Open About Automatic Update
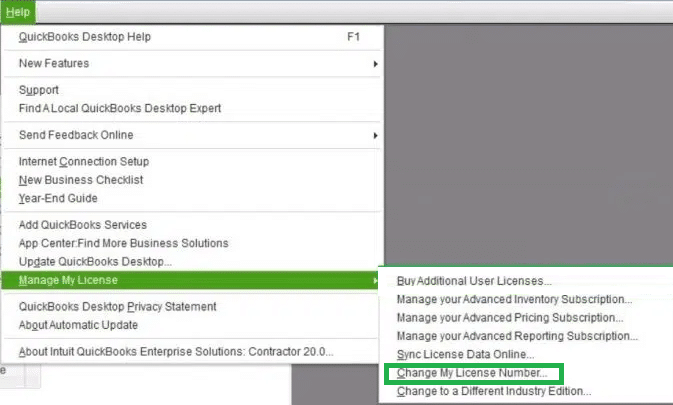 coord(78,325)
